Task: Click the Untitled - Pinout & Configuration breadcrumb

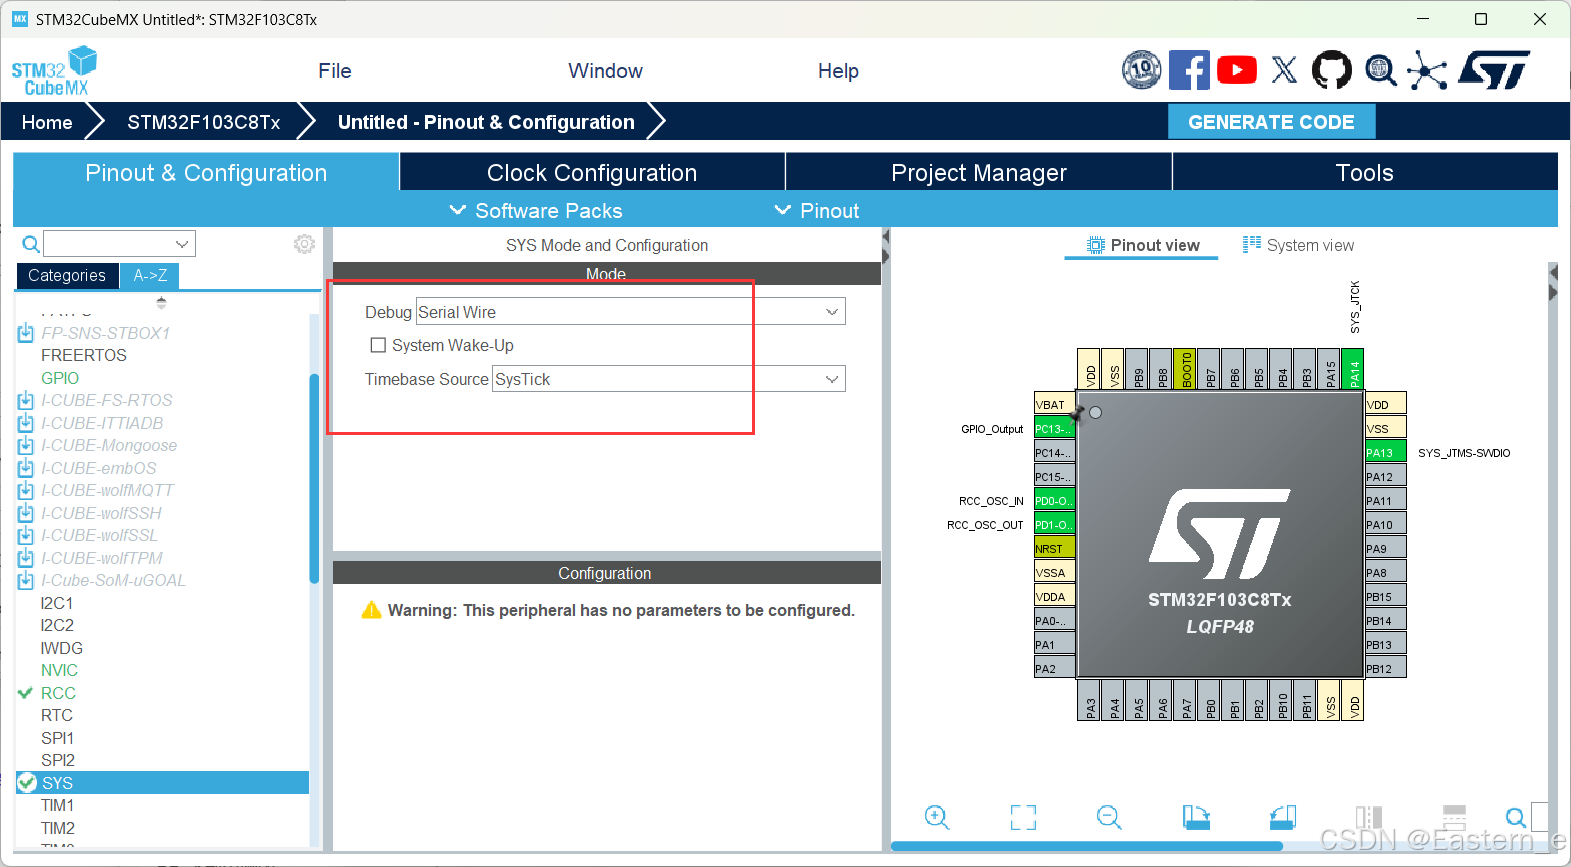Action: pos(486,122)
